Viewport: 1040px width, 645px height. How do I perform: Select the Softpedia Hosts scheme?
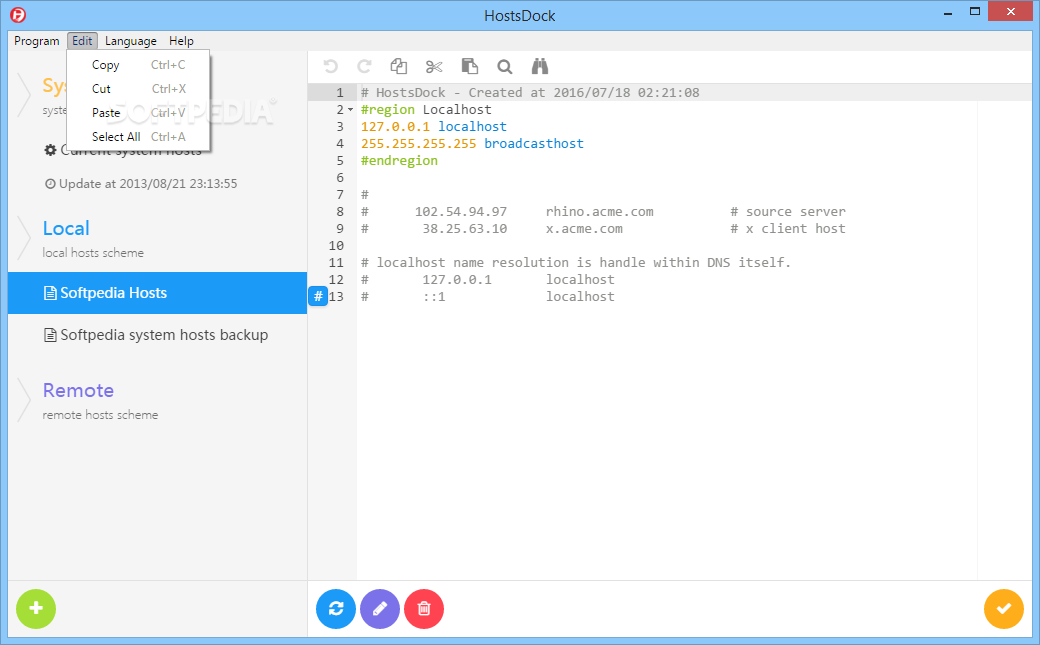157,293
